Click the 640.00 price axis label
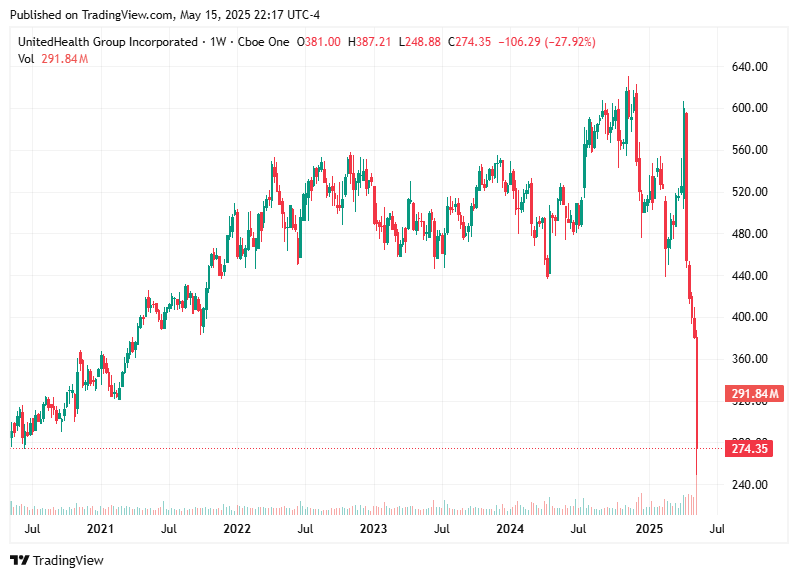The height and width of the screenshot is (578, 798). pyautogui.click(x=750, y=67)
